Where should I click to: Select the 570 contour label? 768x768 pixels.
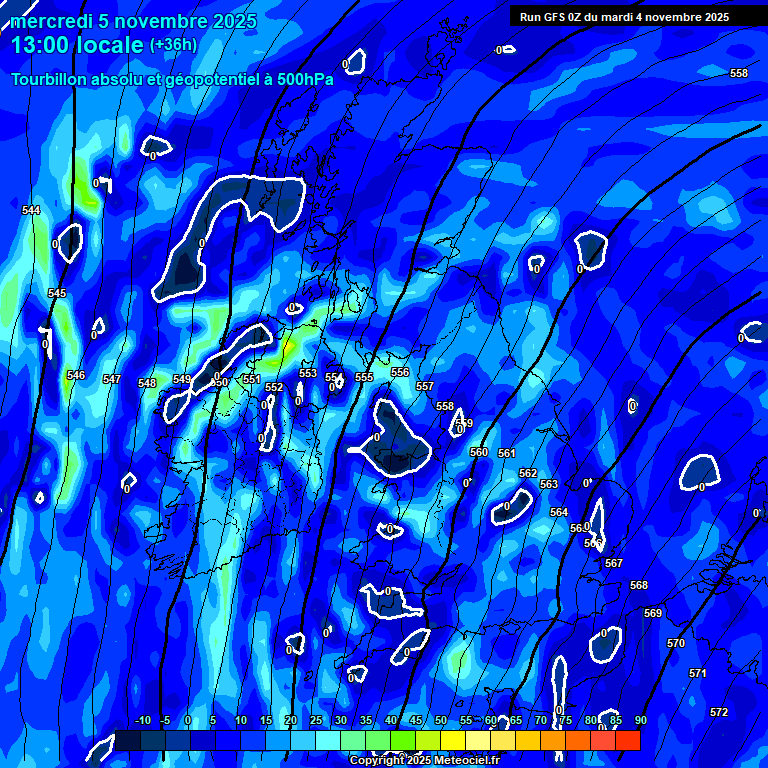(676, 643)
